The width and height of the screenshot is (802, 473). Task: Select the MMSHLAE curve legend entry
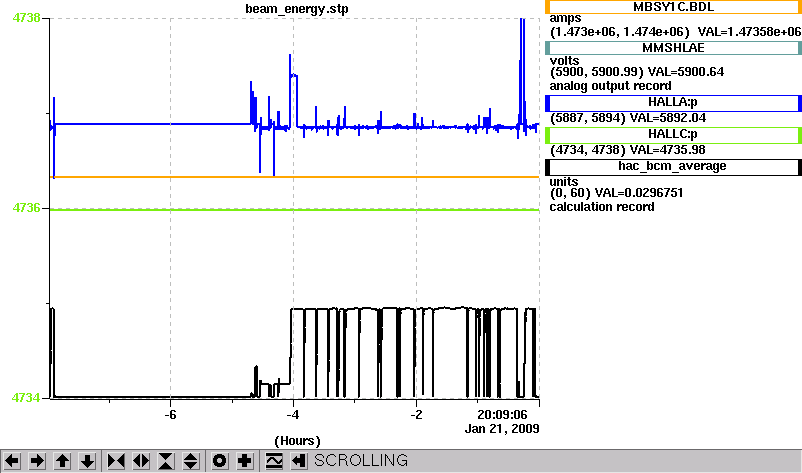click(673, 48)
